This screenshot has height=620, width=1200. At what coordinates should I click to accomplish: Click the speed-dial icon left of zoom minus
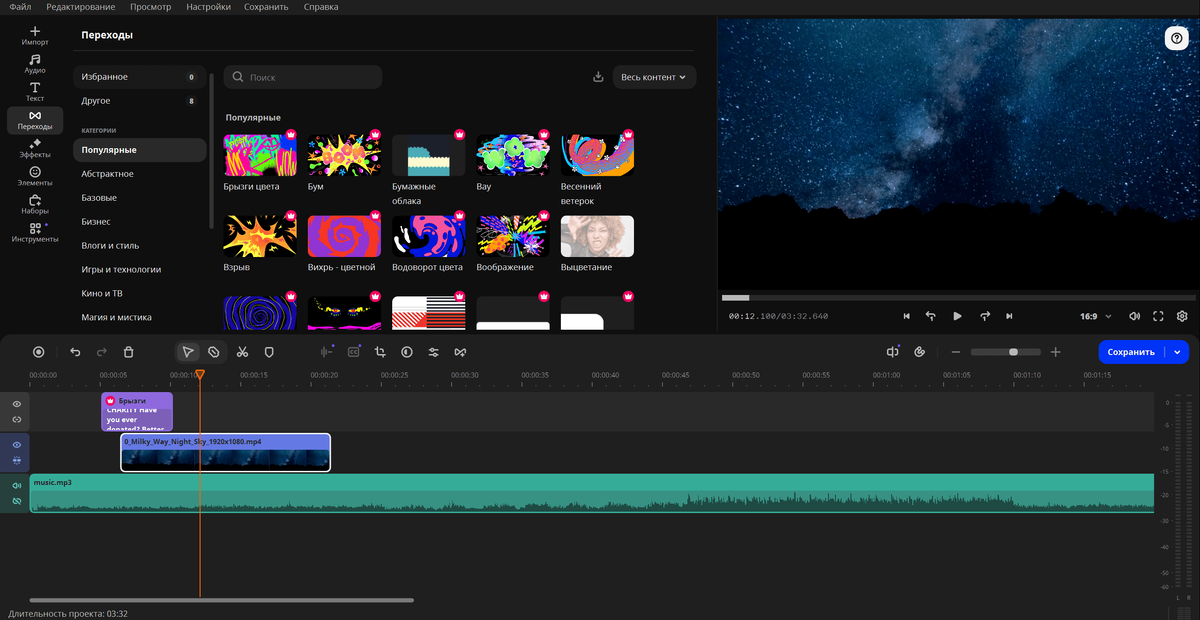pos(920,352)
